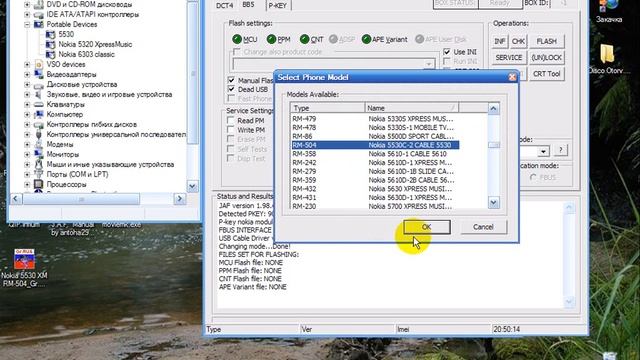Click the models list scrollbar thumb

(x=493, y=145)
